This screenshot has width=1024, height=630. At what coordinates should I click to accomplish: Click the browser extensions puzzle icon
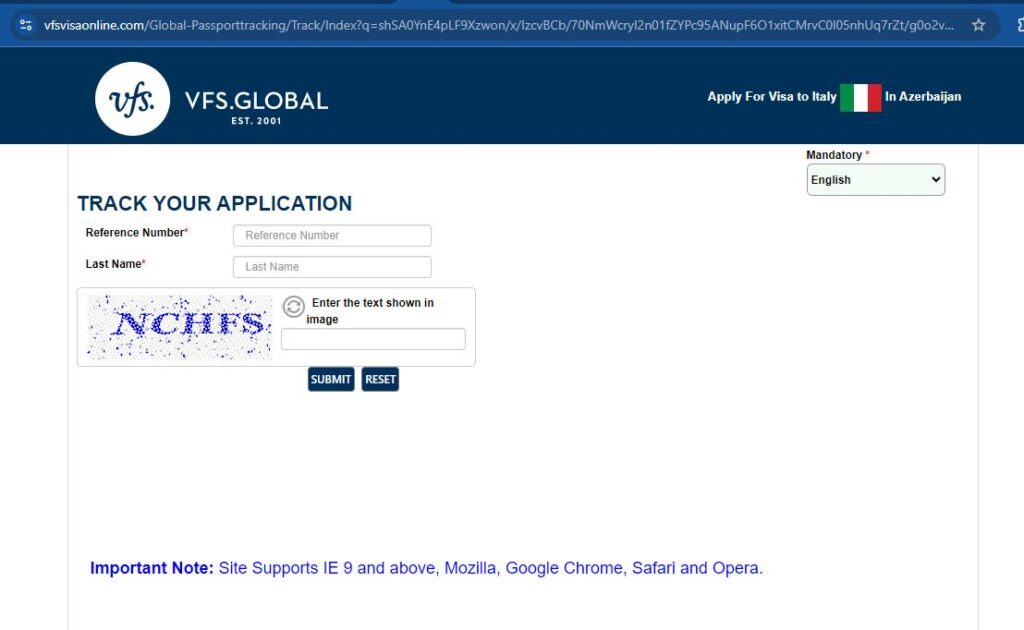(1021, 25)
